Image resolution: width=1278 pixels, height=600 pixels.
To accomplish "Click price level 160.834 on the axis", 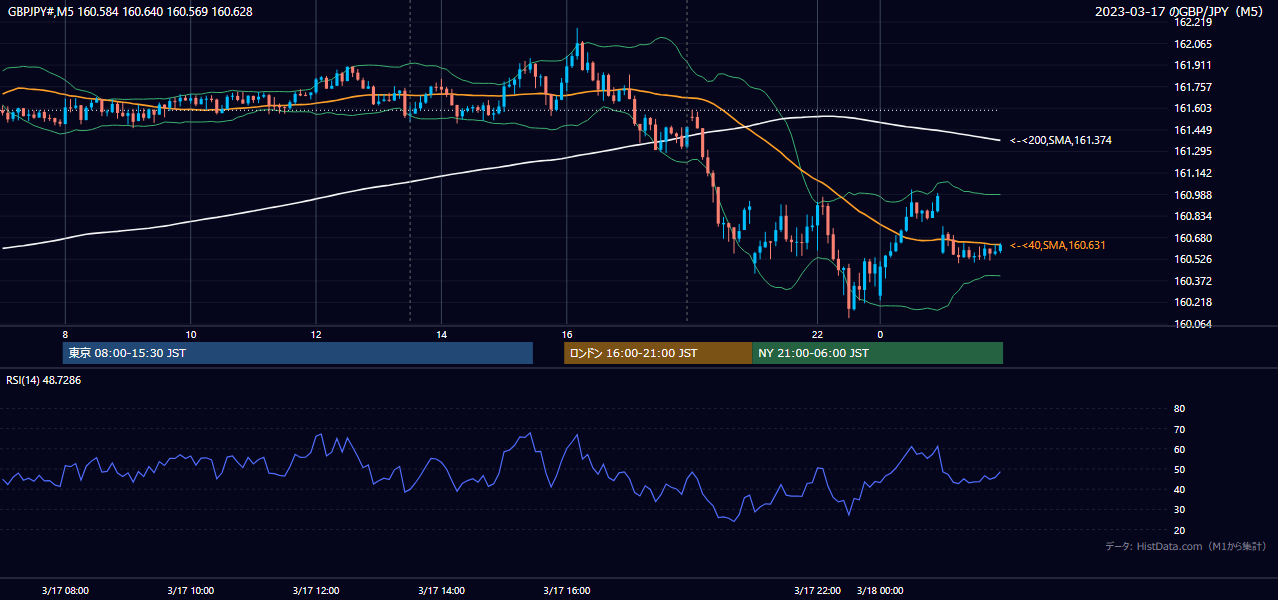I will click(1192, 216).
